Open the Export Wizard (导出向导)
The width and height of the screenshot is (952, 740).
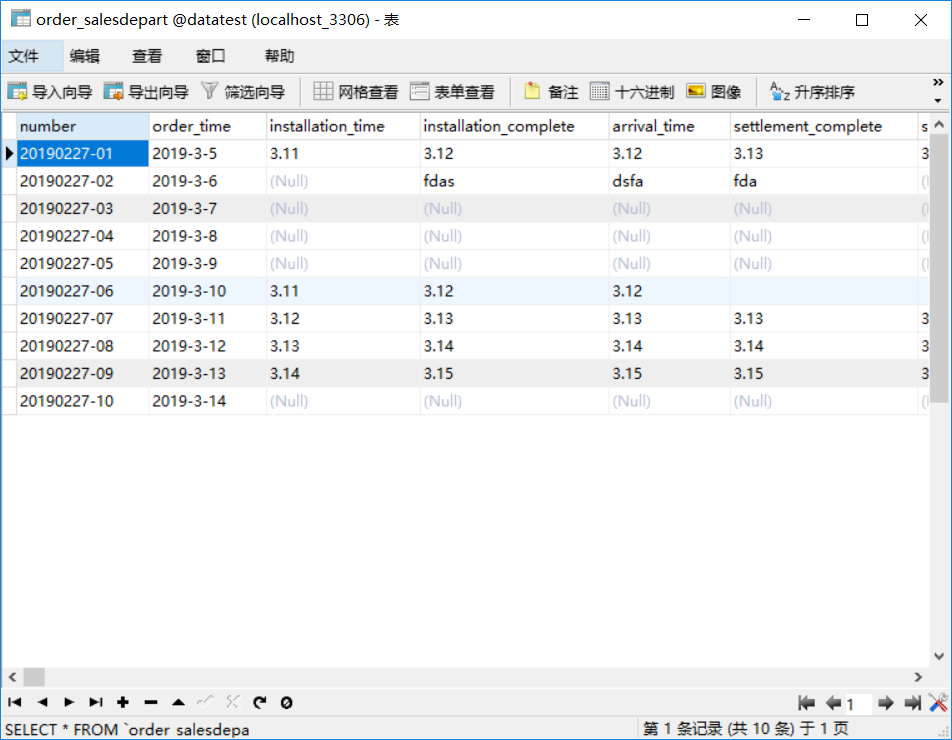[x=146, y=92]
